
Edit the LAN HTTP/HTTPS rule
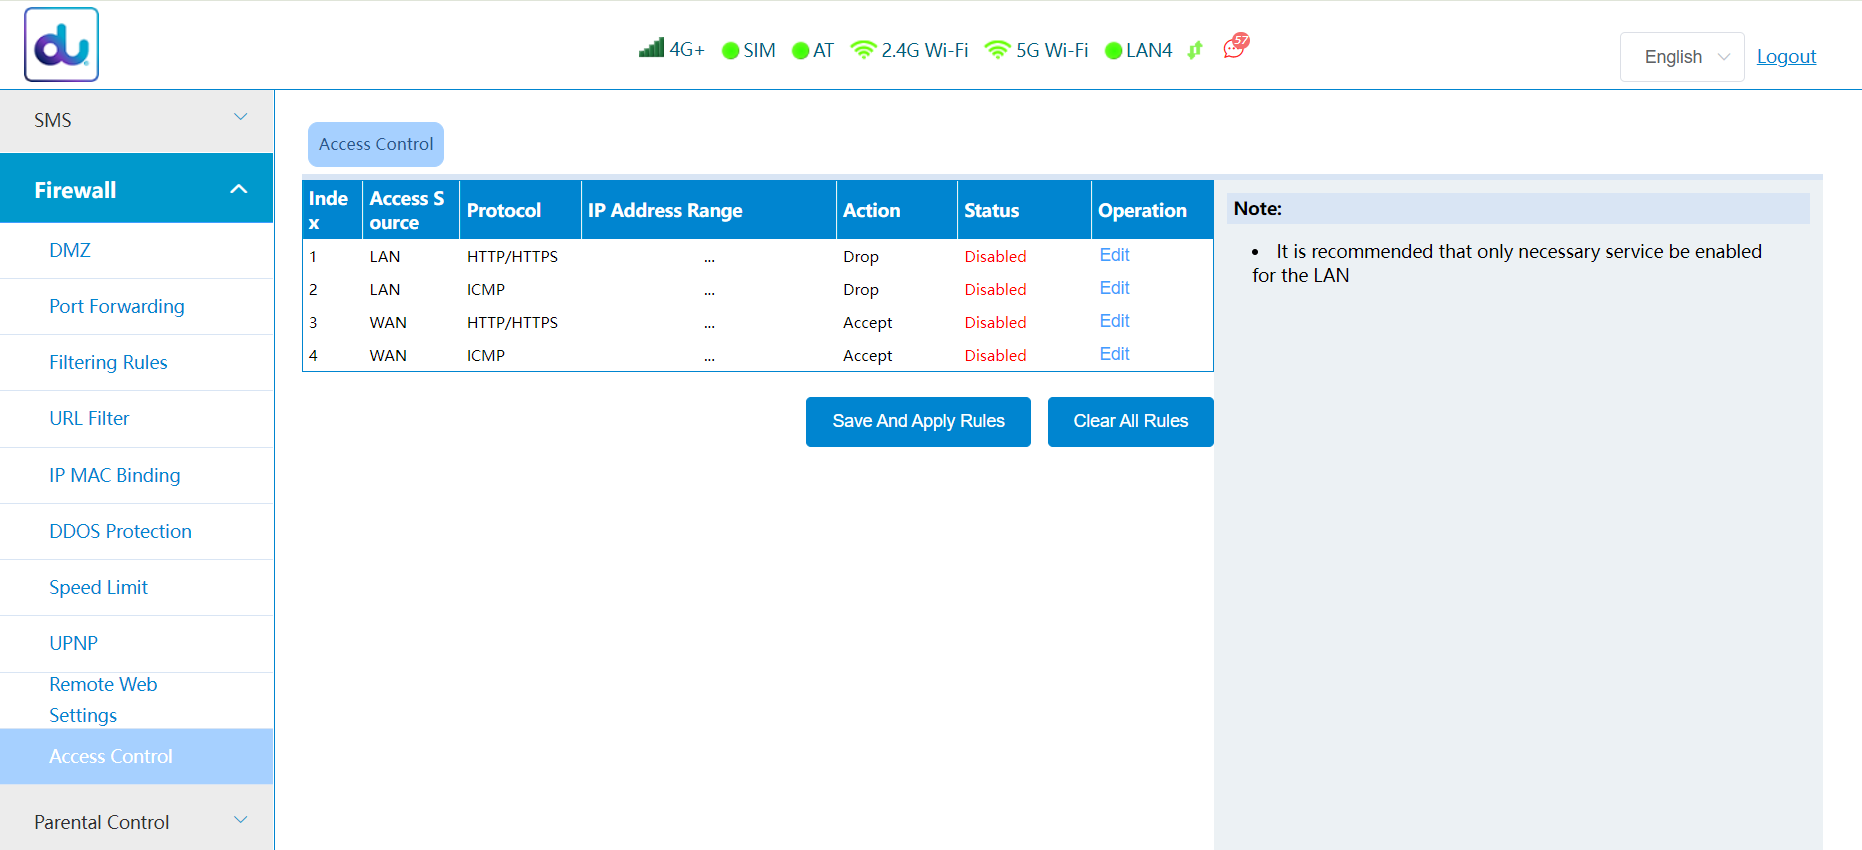point(1114,255)
